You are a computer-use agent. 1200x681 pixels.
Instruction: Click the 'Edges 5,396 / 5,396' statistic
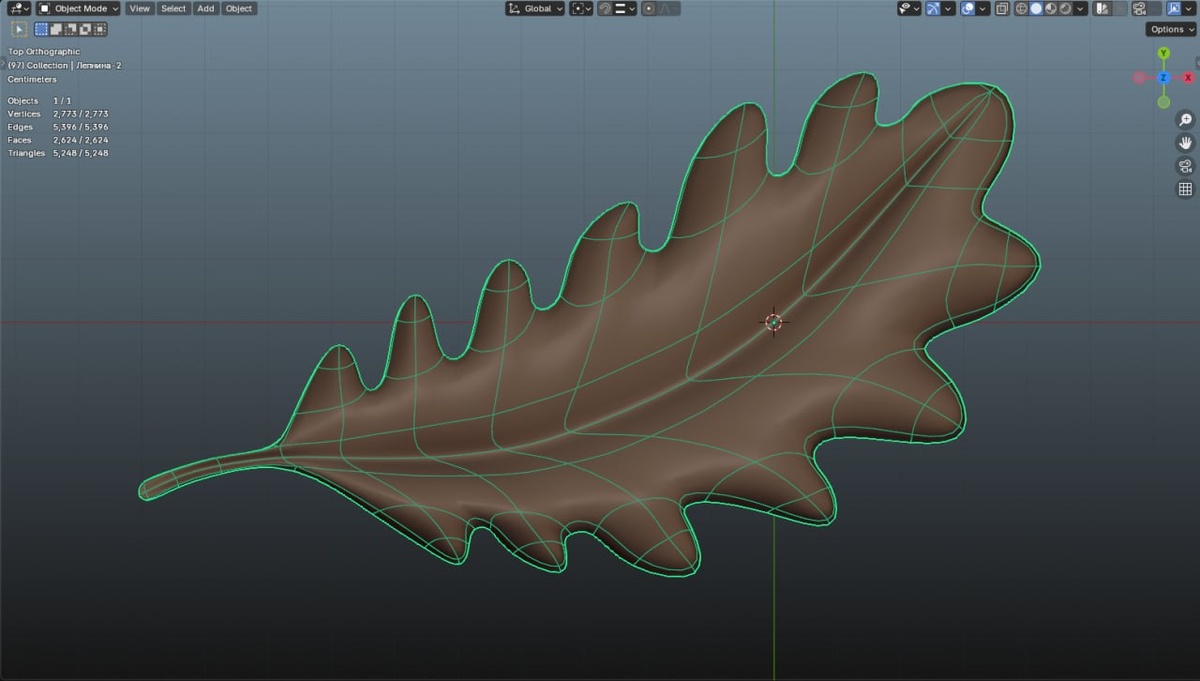click(58, 127)
